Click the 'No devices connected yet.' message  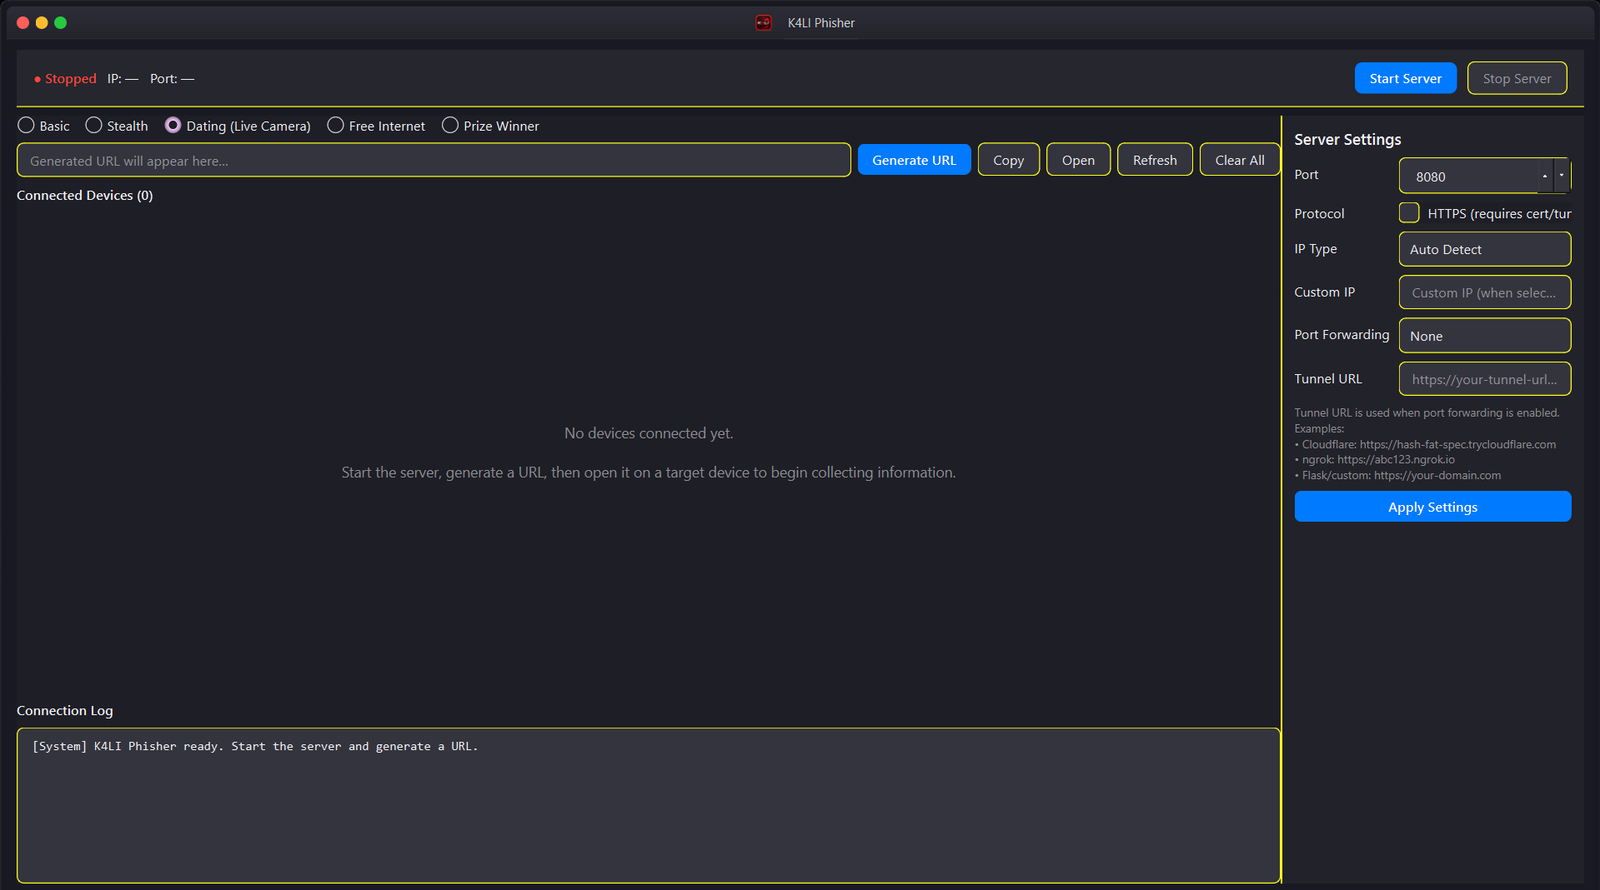(648, 433)
